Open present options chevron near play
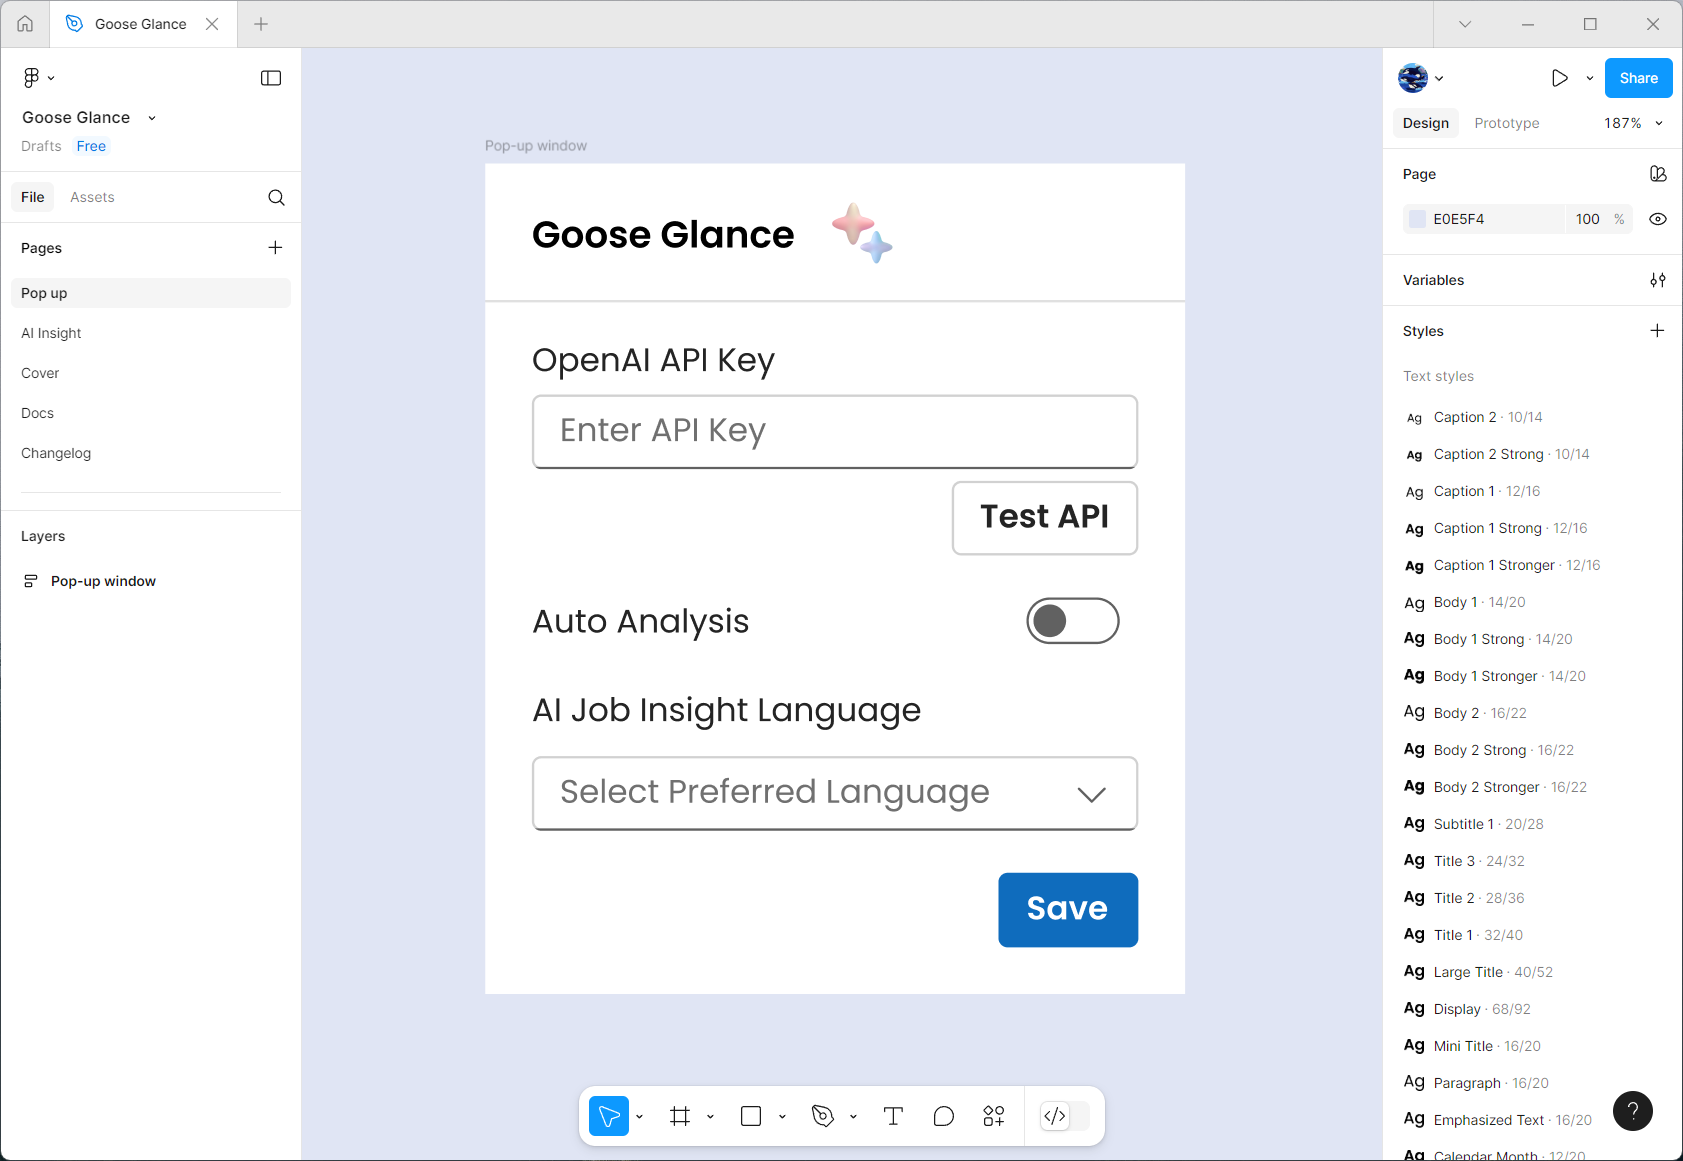 (x=1590, y=78)
